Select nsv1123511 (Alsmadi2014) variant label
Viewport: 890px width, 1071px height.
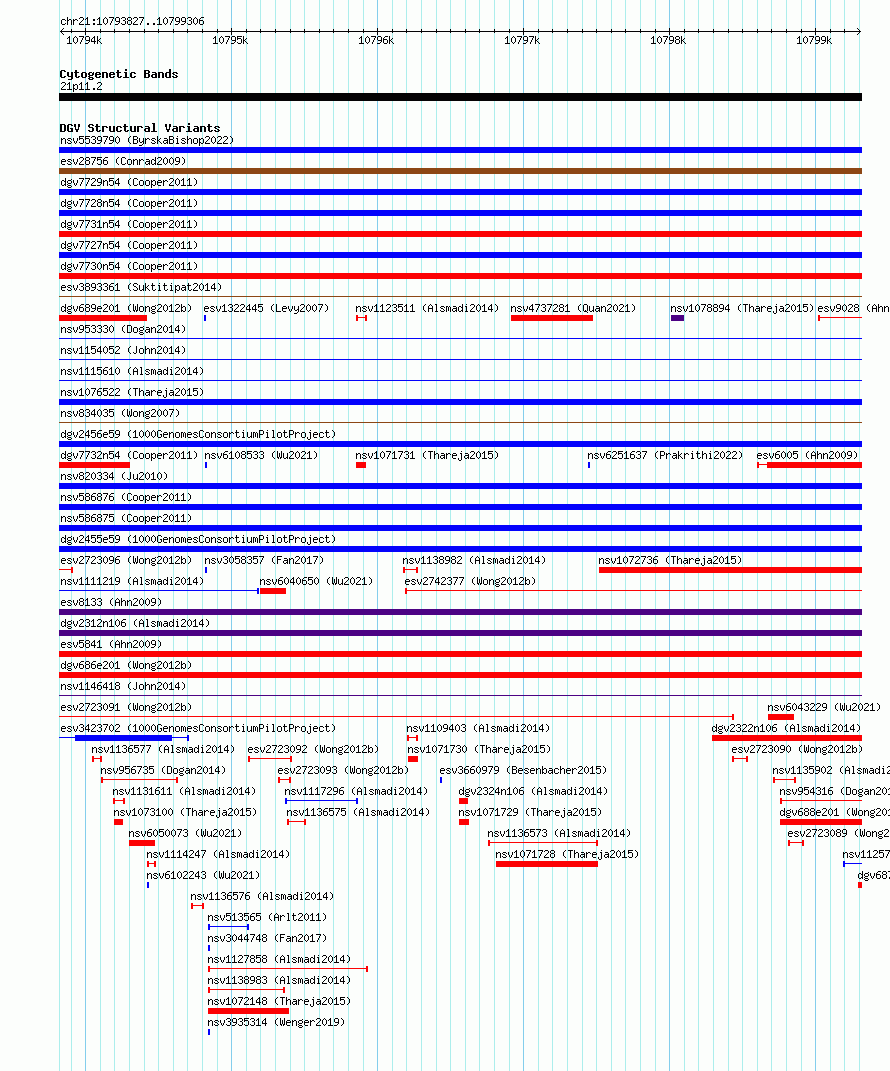[428, 308]
